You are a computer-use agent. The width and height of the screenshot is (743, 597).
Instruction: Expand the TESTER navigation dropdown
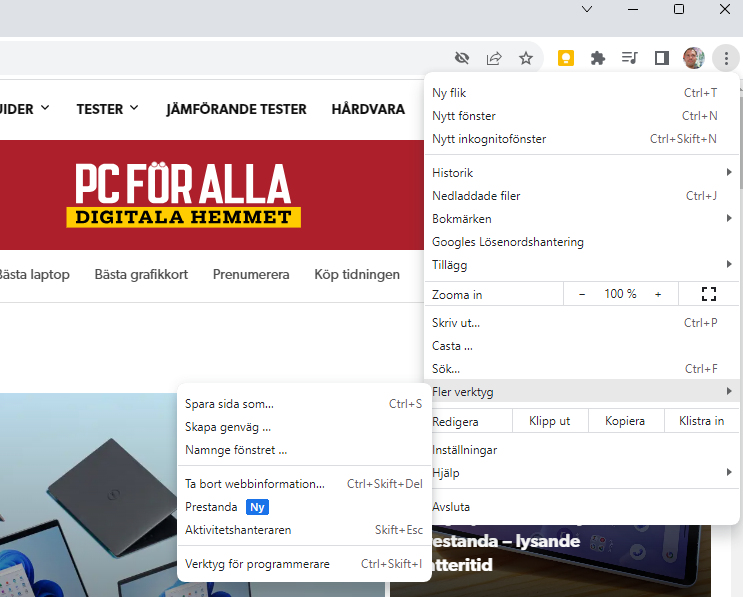point(108,109)
